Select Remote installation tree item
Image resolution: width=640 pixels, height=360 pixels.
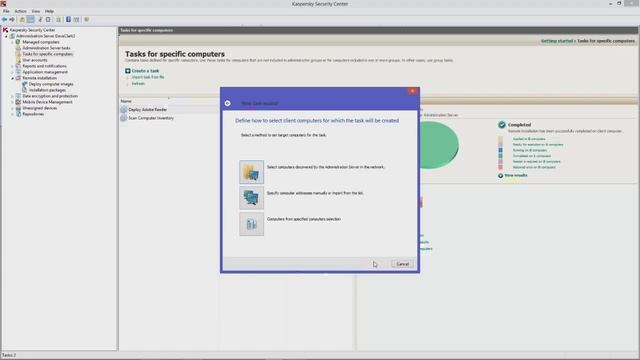coord(40,78)
